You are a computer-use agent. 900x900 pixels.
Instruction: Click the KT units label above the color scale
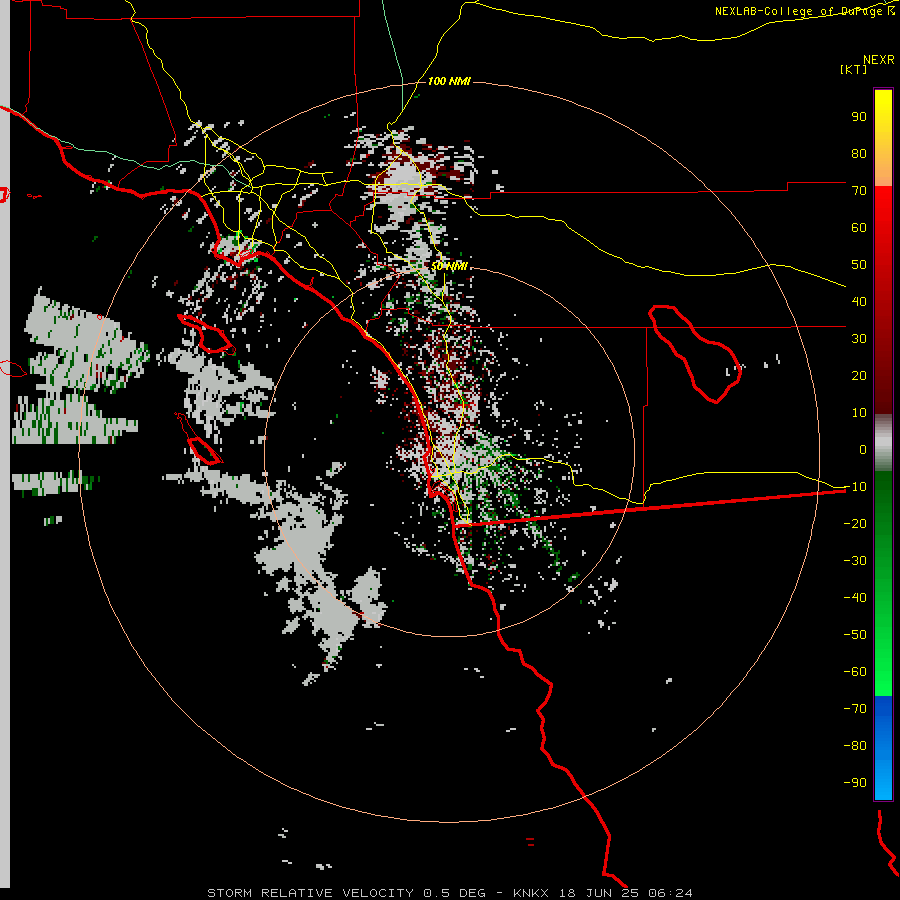[854, 69]
